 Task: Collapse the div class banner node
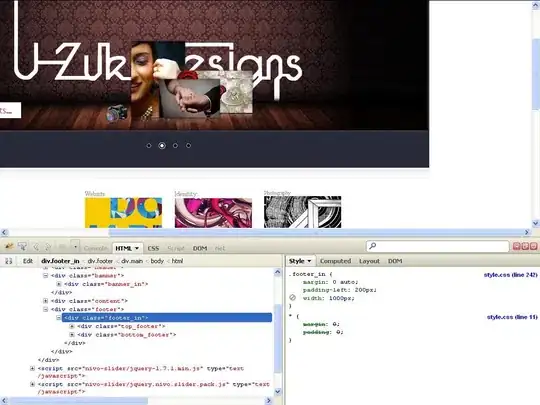pos(45,276)
